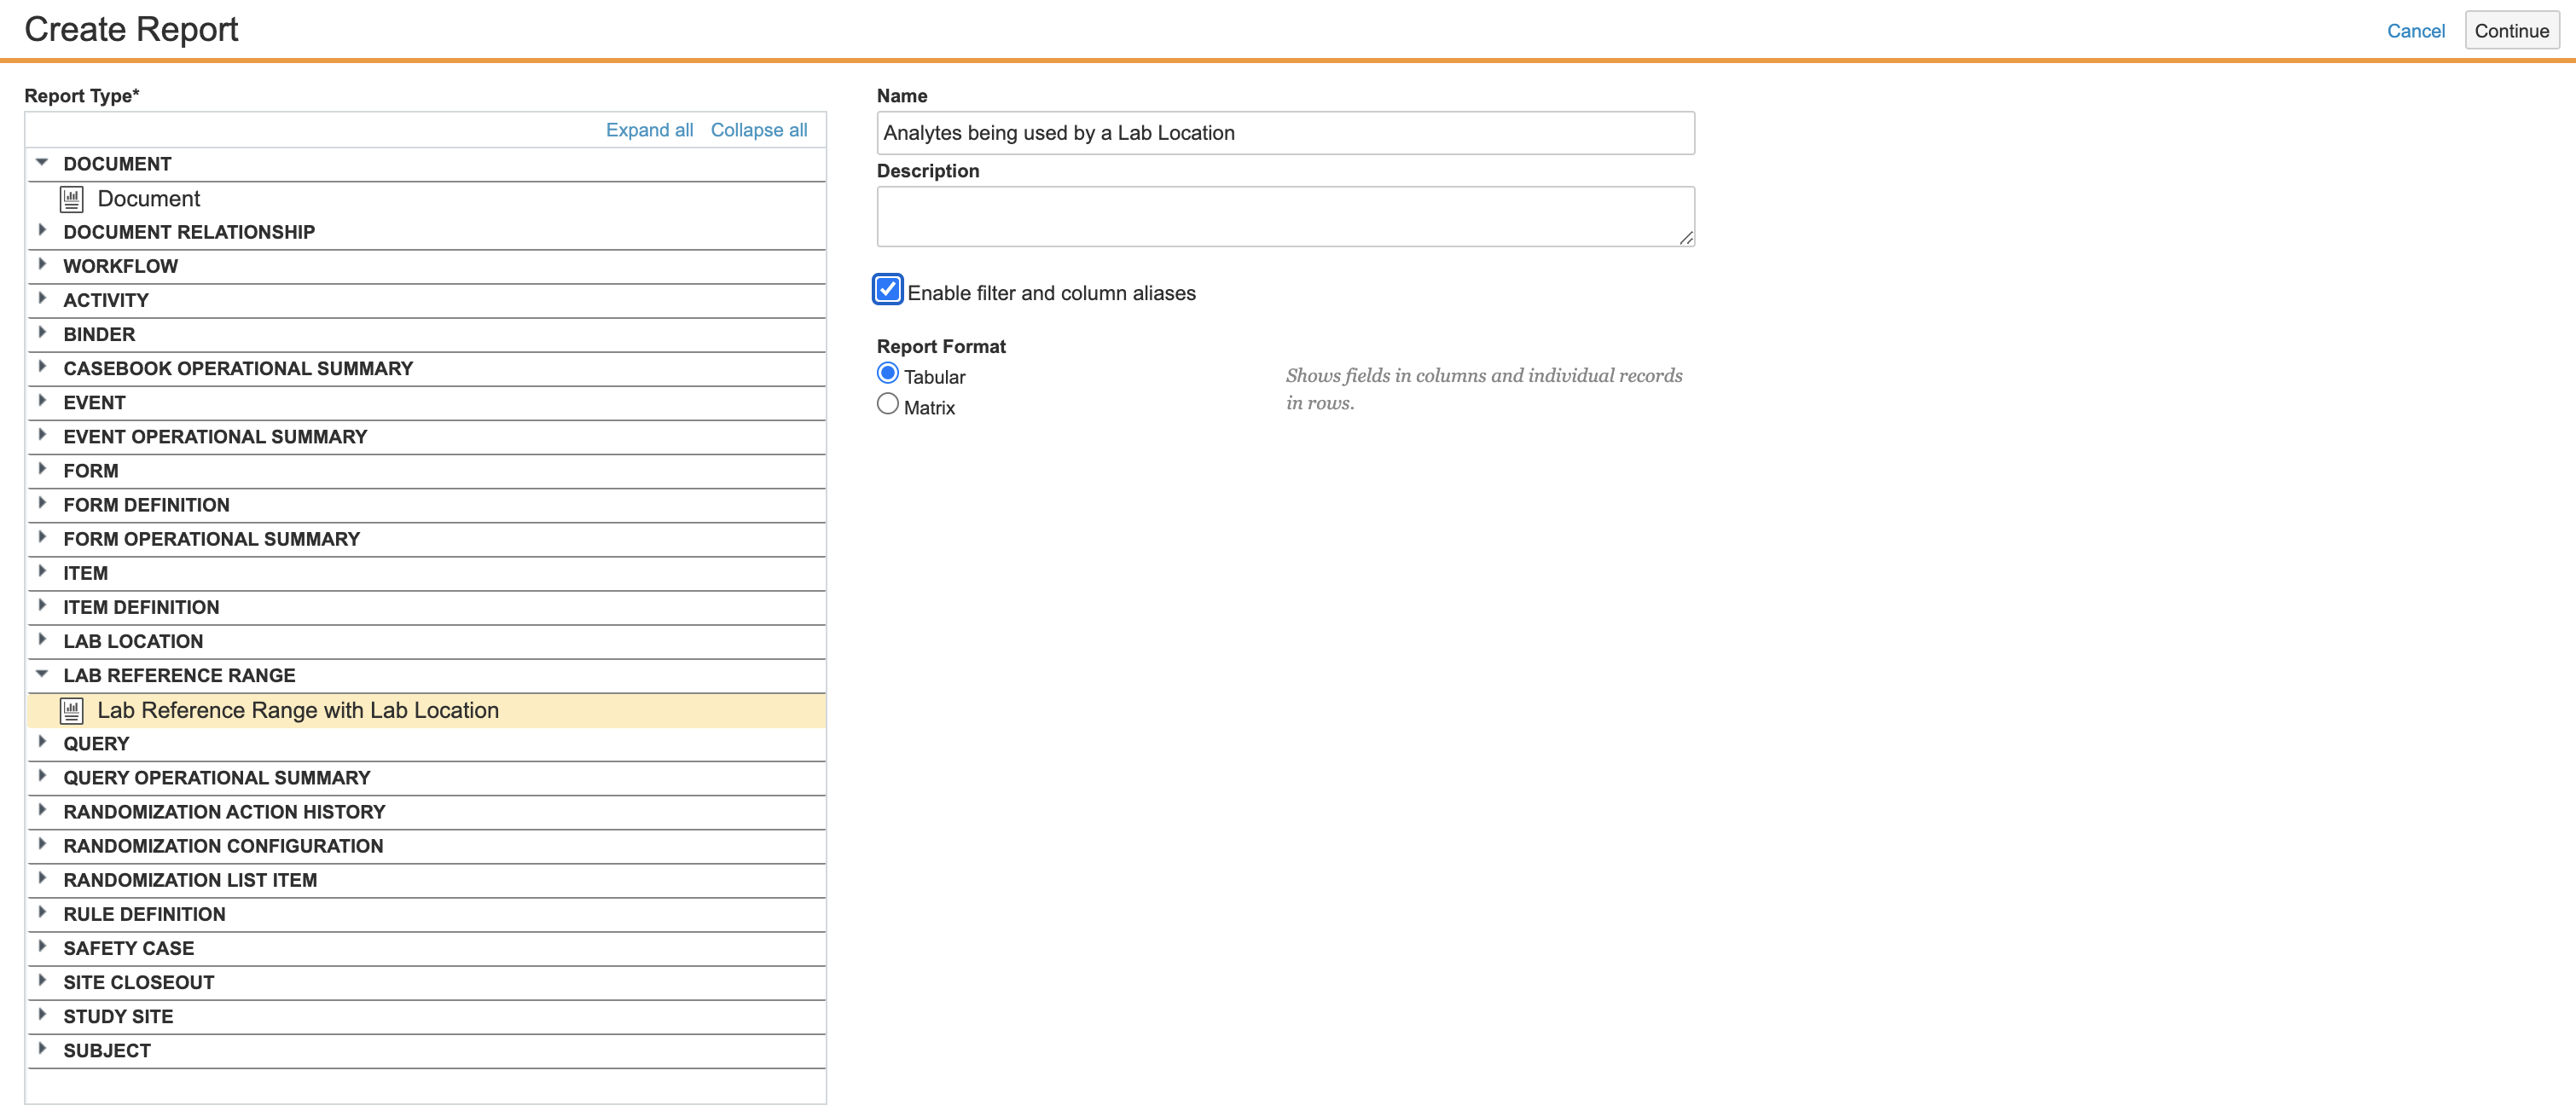Click into the report Name field

pos(1284,133)
